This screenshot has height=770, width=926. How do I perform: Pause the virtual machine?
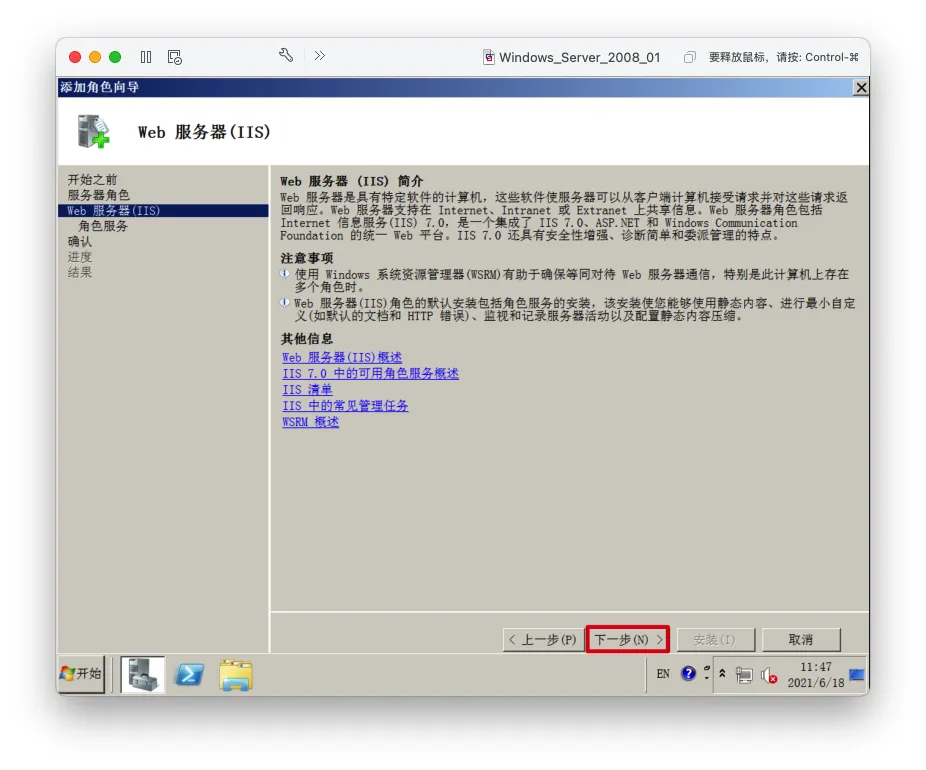point(146,57)
